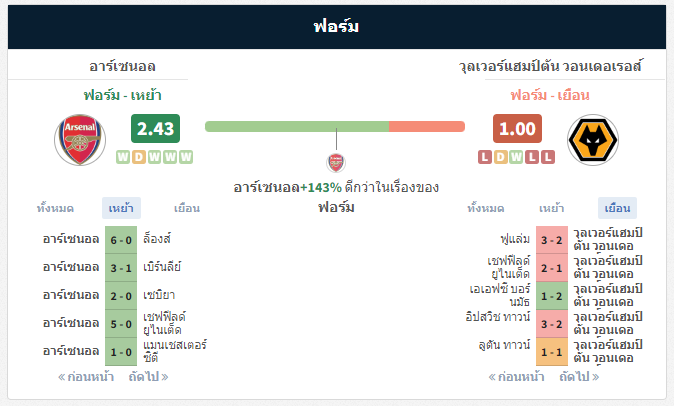
Task: Select Arsenal's เยือน filter tab
Action: [187, 208]
